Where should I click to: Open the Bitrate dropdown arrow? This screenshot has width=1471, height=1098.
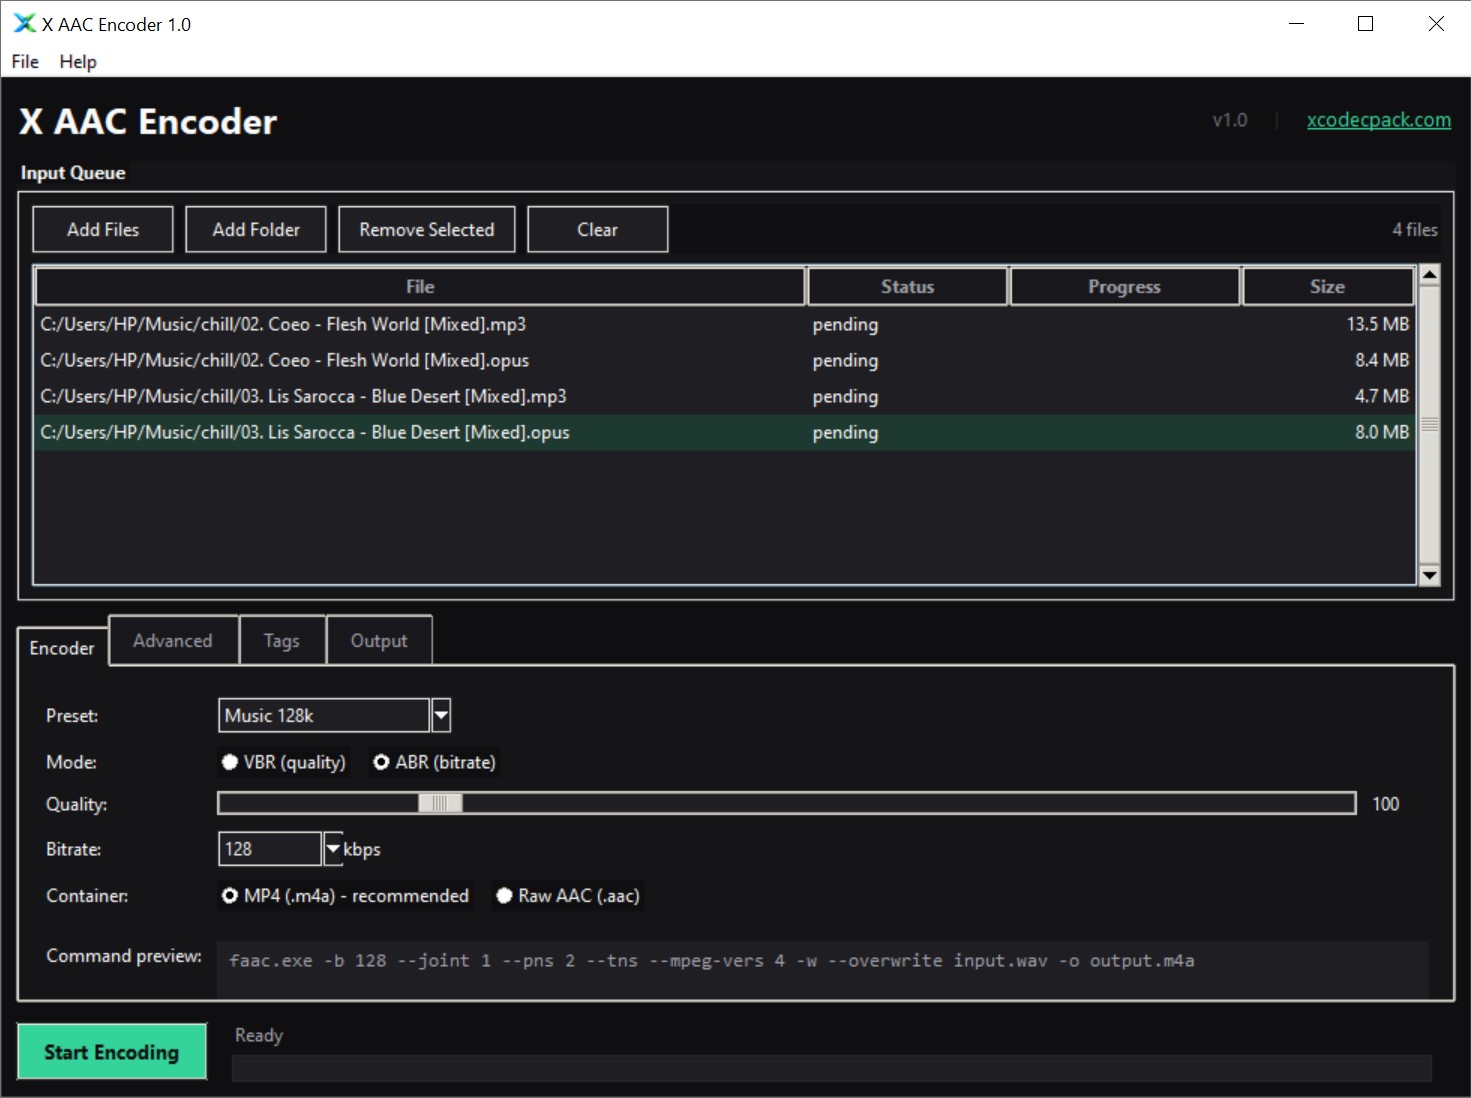(x=333, y=849)
